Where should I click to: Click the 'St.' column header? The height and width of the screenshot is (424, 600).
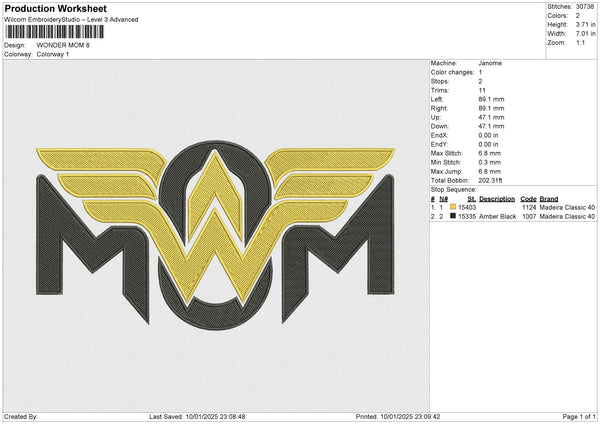pyautogui.click(x=471, y=199)
